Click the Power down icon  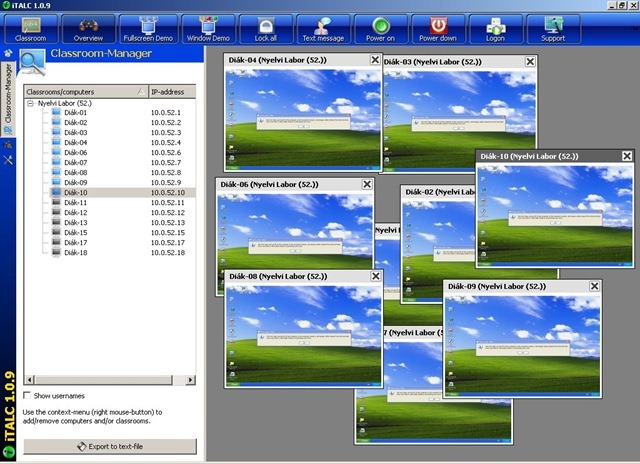pos(438,27)
